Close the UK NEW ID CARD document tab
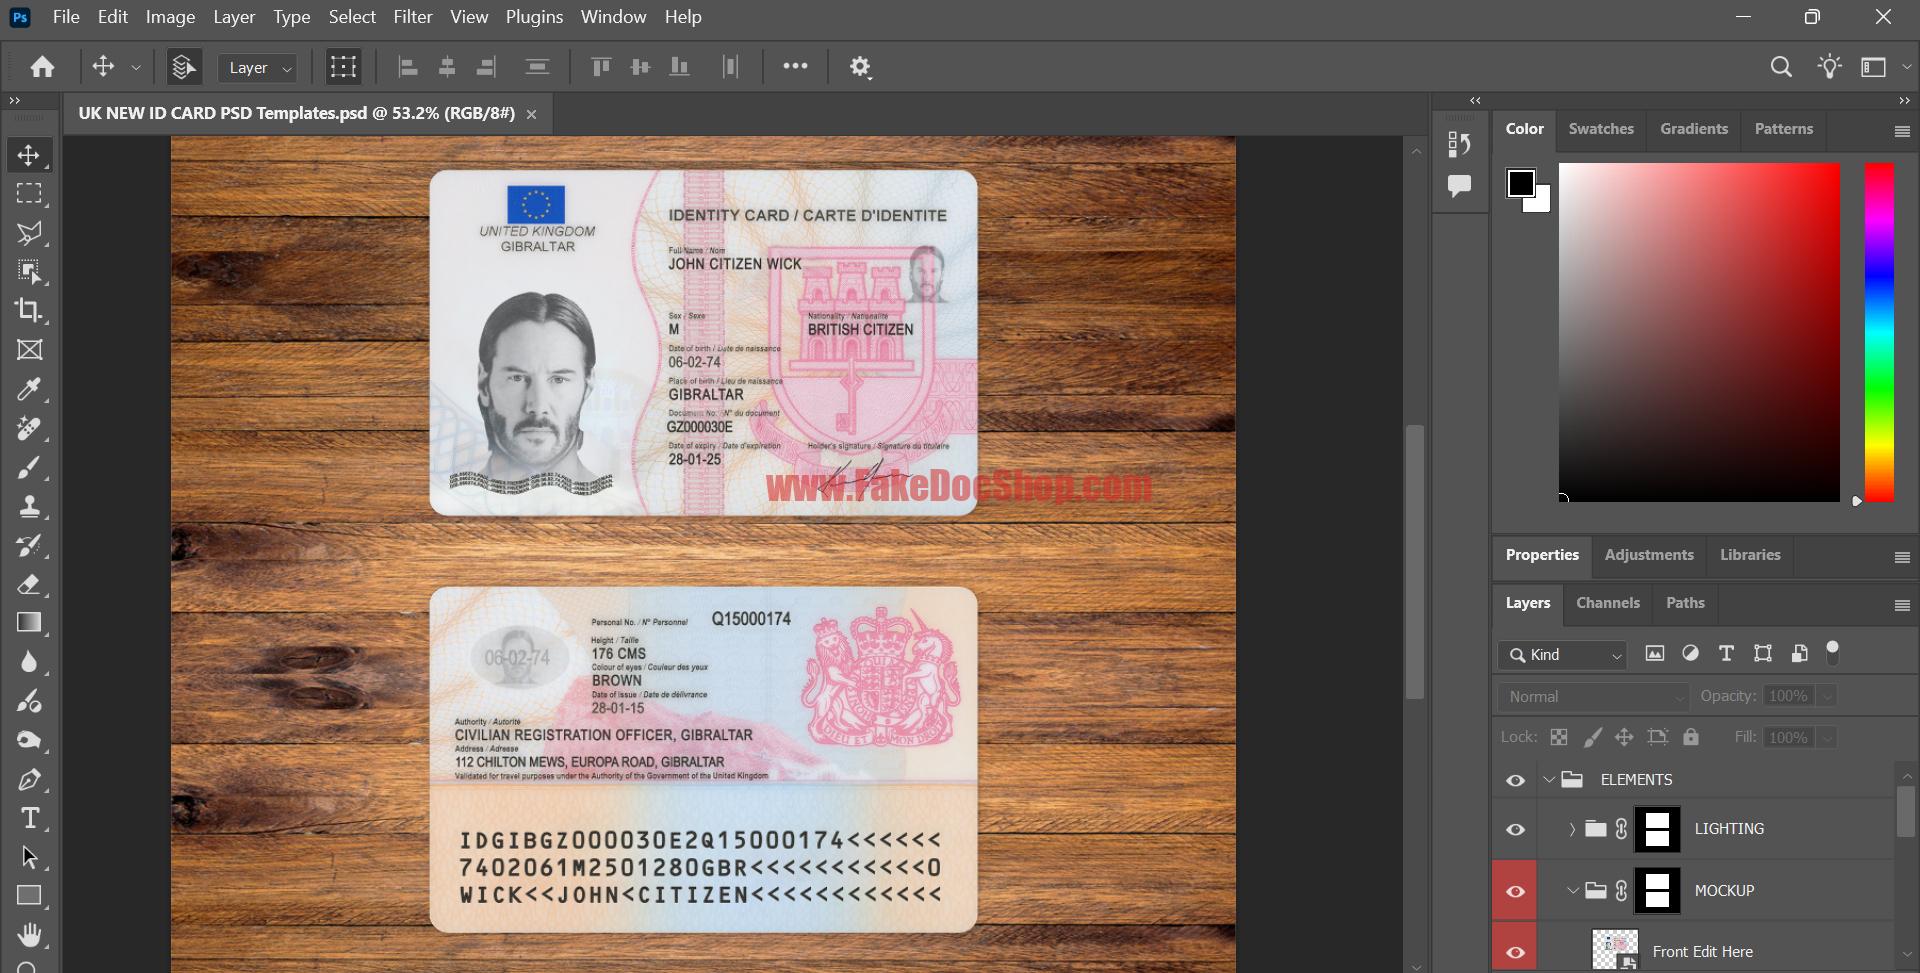Image resolution: width=1920 pixels, height=973 pixels. coord(531,114)
